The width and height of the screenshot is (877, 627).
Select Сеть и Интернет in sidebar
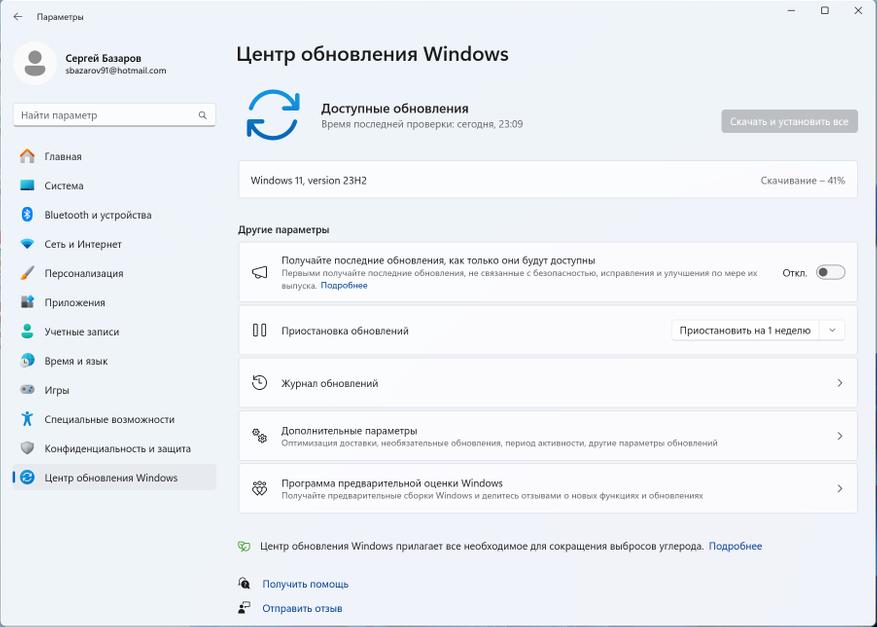pyautogui.click(x=114, y=244)
